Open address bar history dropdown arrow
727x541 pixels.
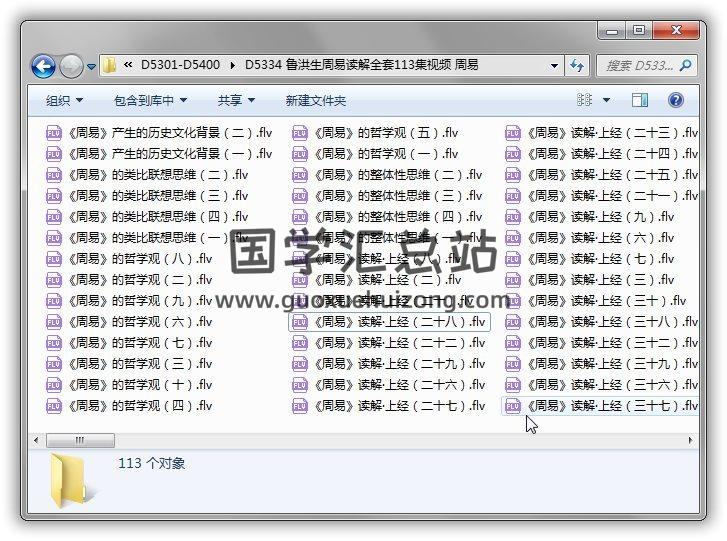pyautogui.click(x=554, y=66)
